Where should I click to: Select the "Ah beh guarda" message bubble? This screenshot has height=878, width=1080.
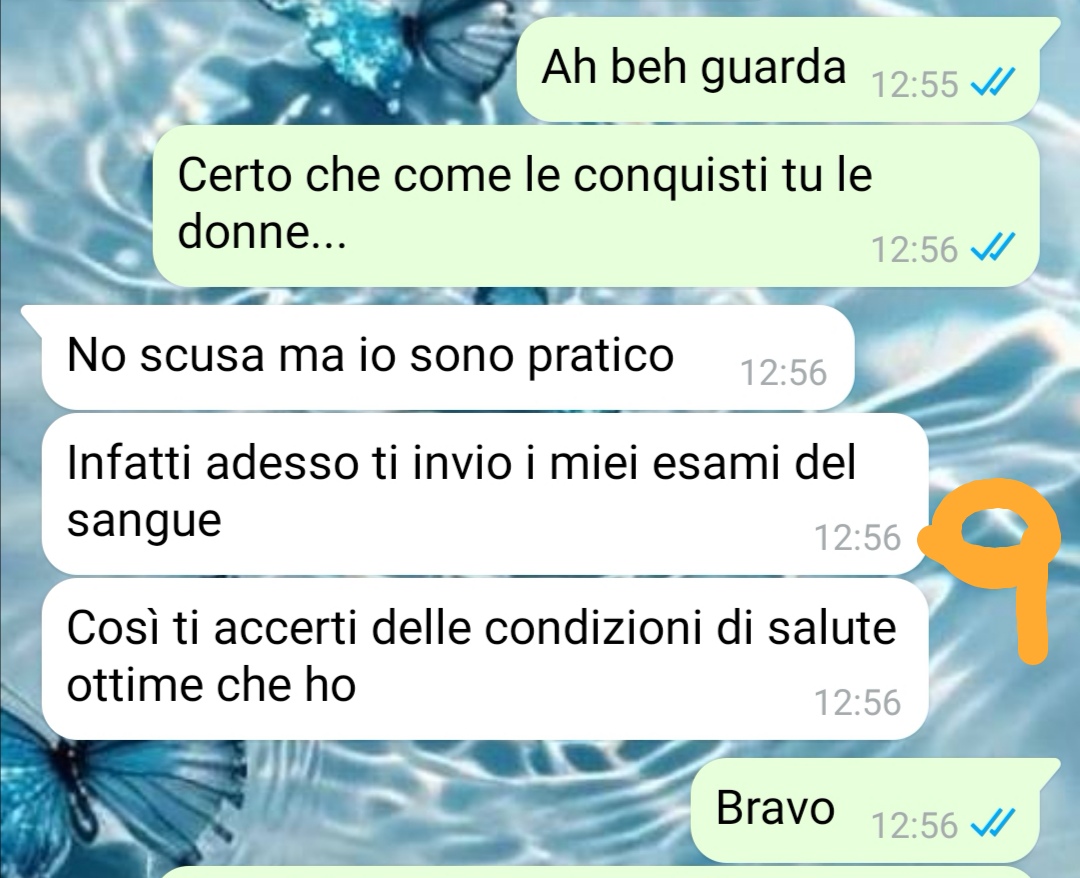pyautogui.click(x=778, y=69)
